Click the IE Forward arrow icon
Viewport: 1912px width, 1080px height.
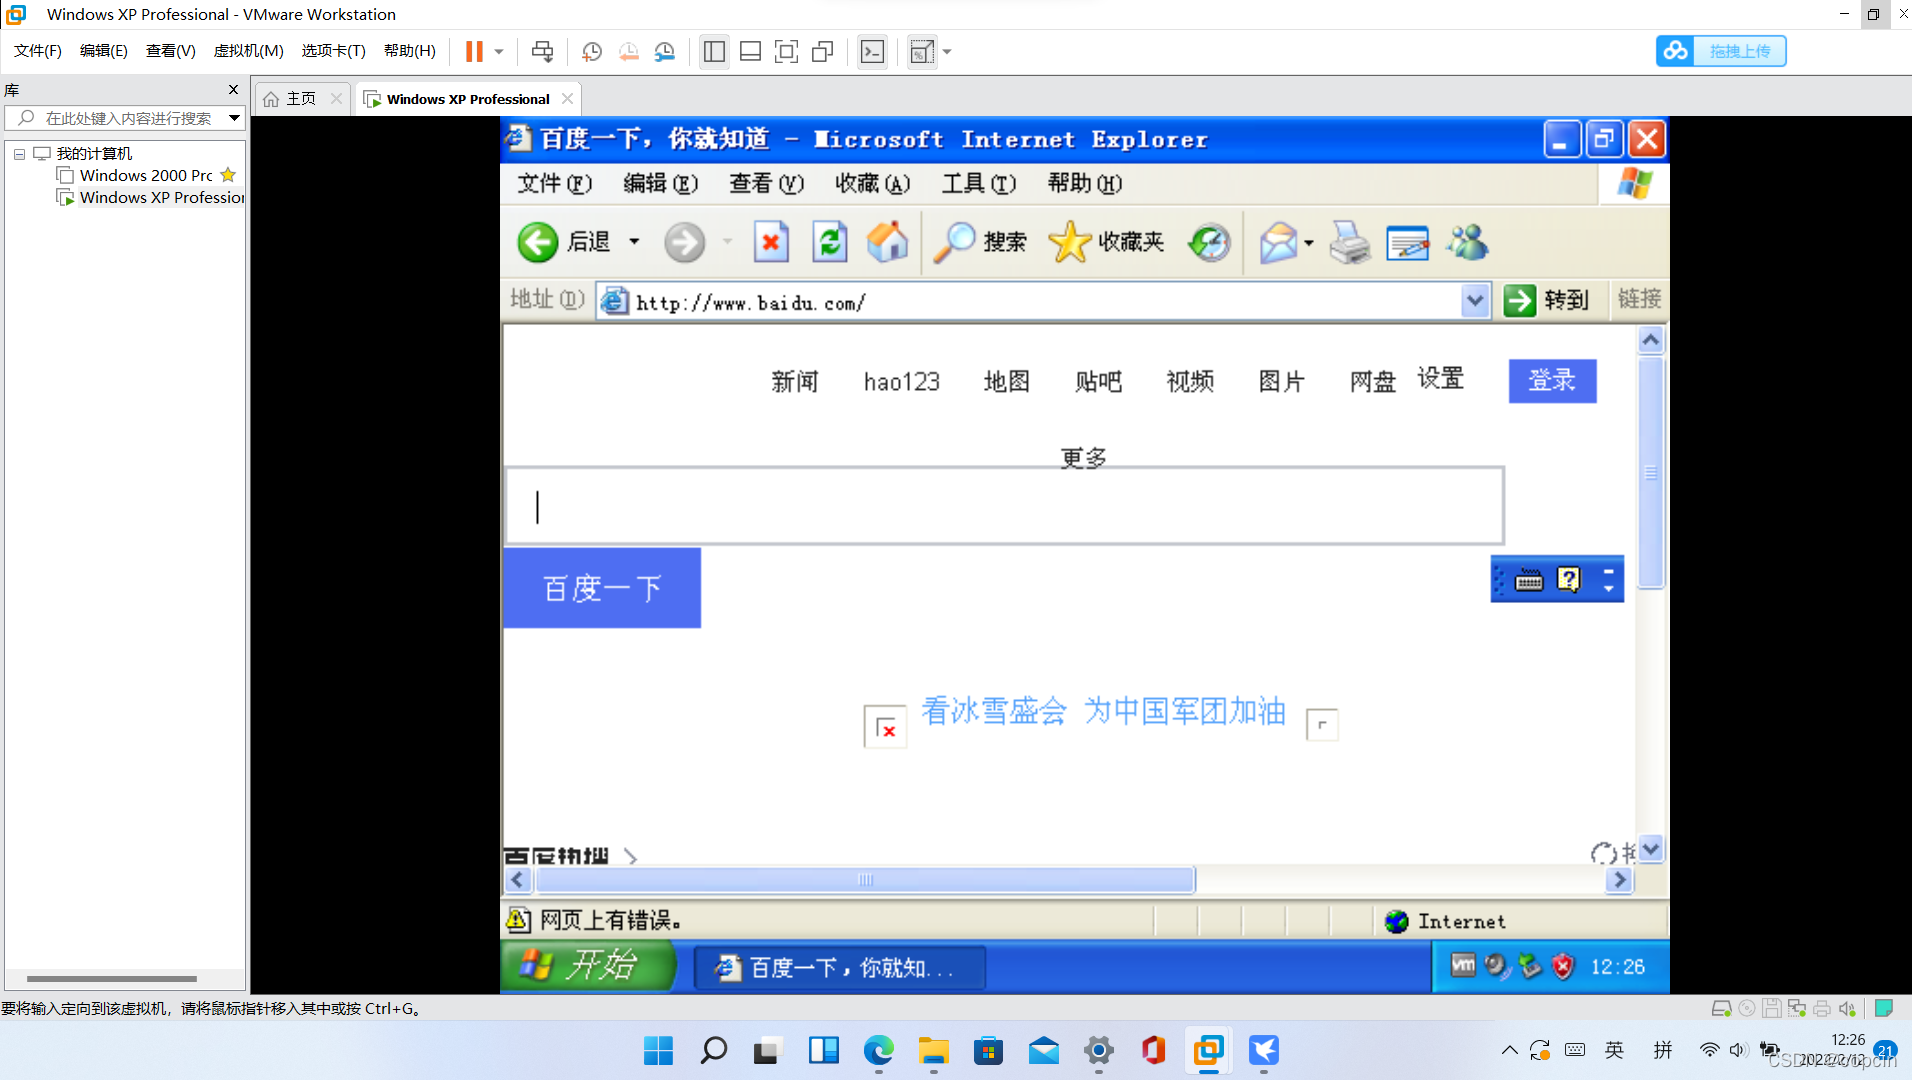[684, 242]
